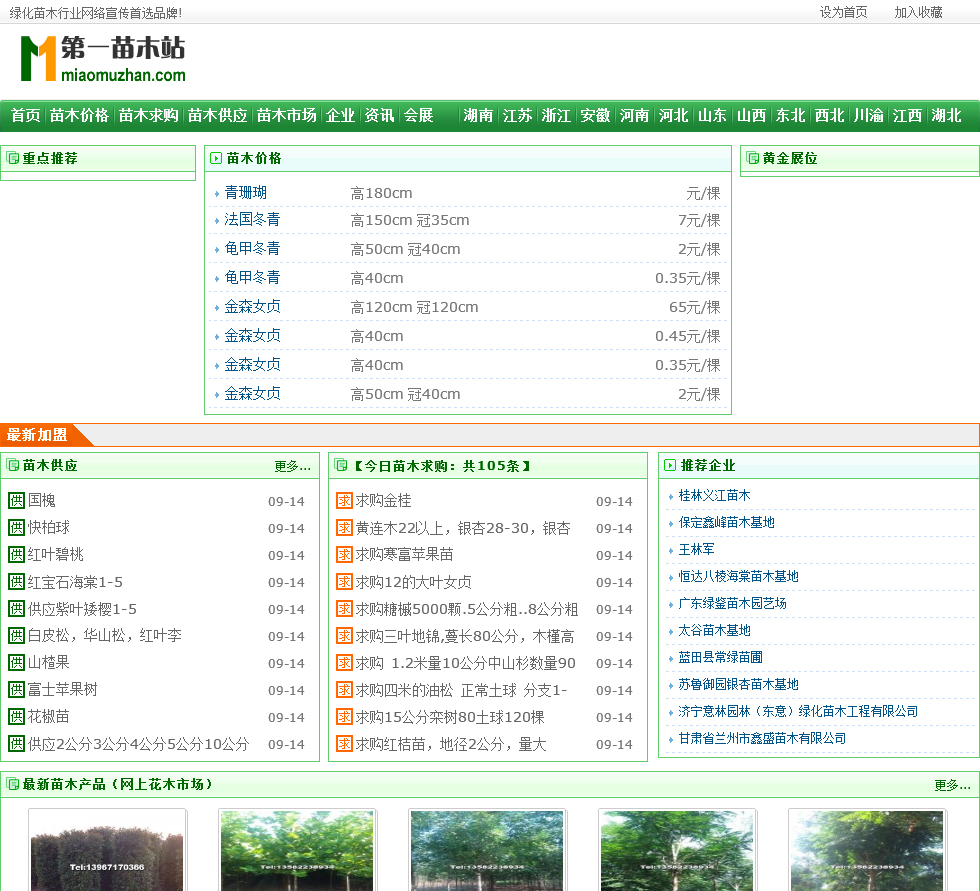The width and height of the screenshot is (980, 891).
Task: Click the 加入收藏 link at top
Action: point(918,12)
